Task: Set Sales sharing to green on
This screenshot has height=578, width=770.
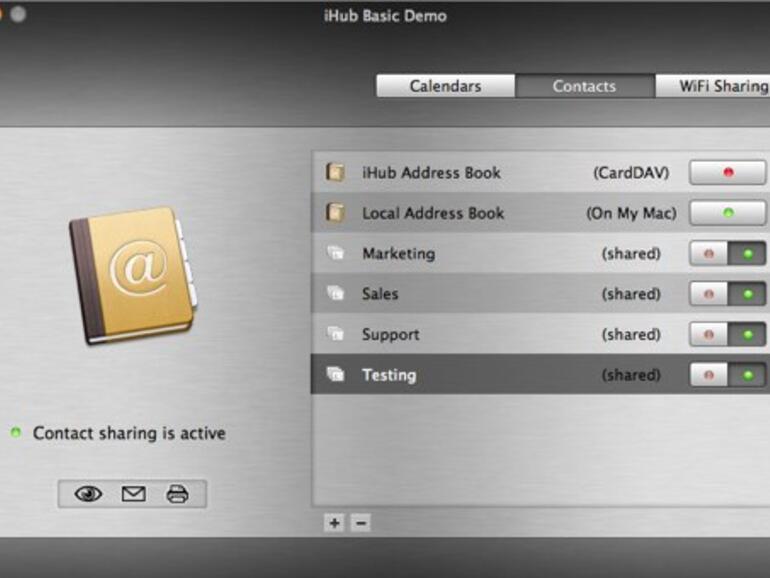Action: tap(747, 294)
